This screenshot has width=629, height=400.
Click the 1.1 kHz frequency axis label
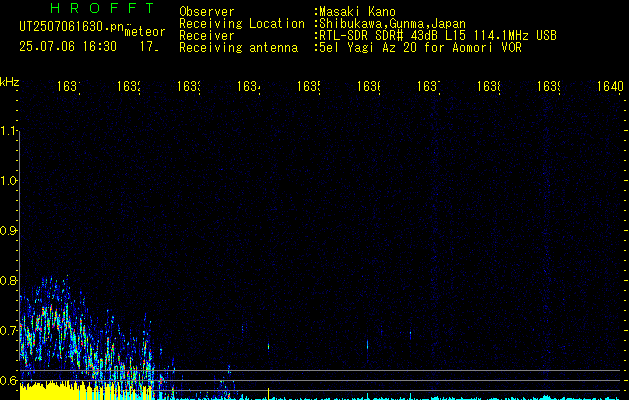(10, 131)
